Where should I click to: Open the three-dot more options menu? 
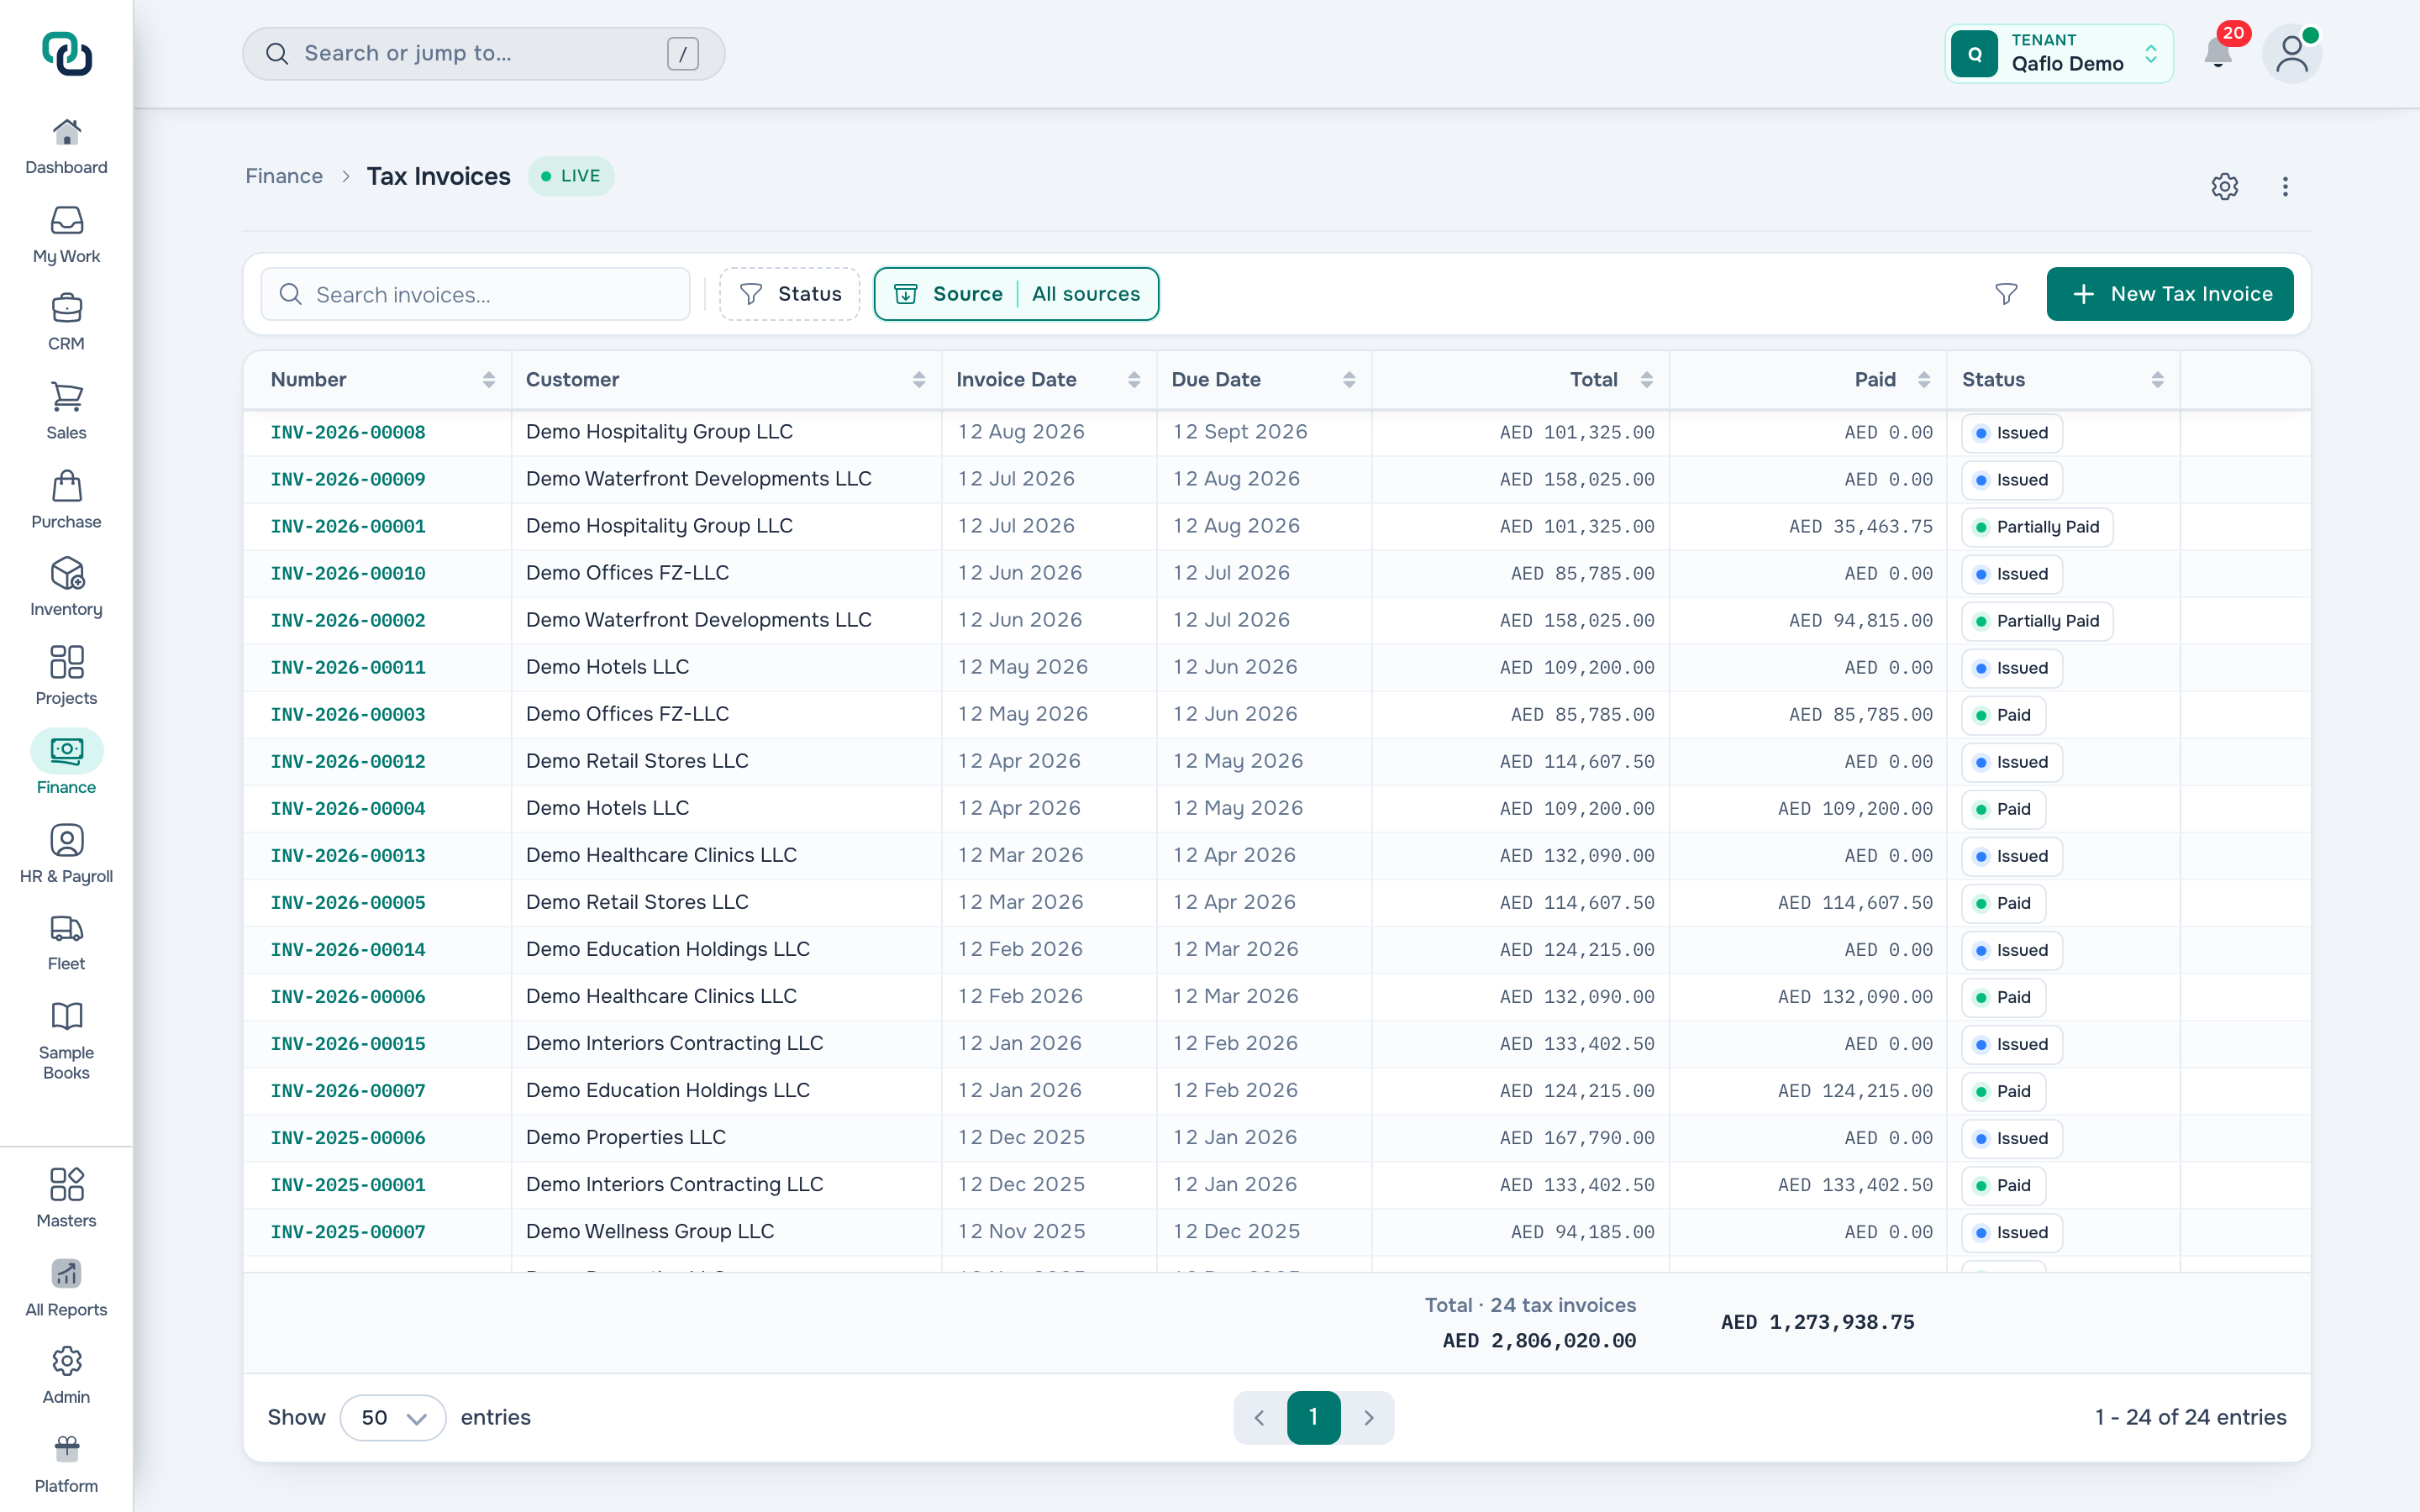coord(2285,186)
